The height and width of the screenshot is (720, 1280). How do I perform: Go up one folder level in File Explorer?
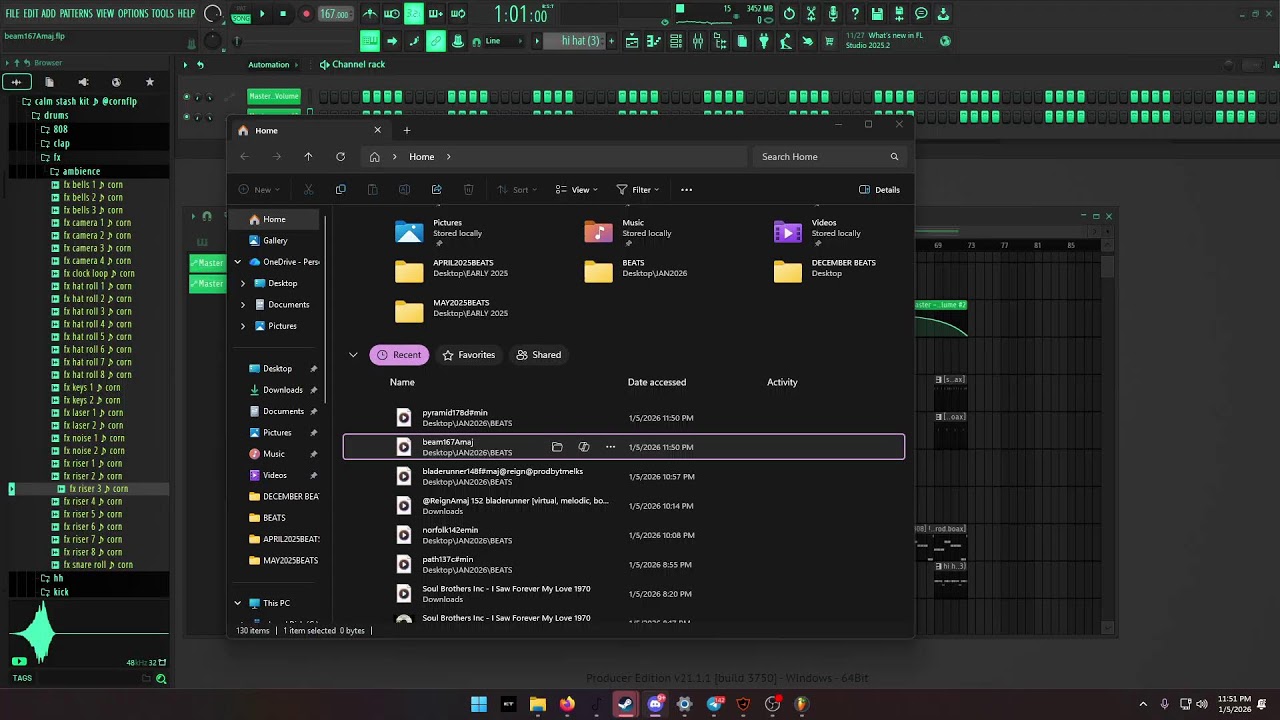tap(308, 157)
